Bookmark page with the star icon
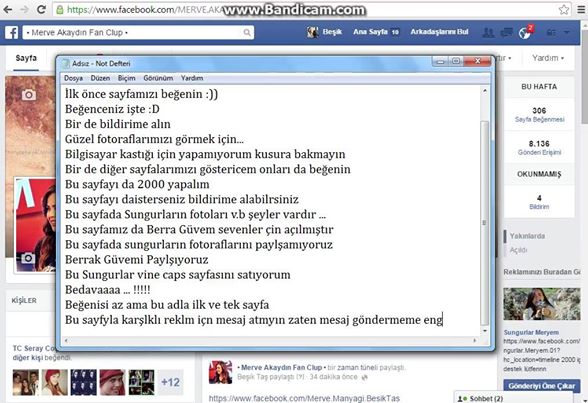Image resolution: width=588 pixels, height=403 pixels. 564,9
